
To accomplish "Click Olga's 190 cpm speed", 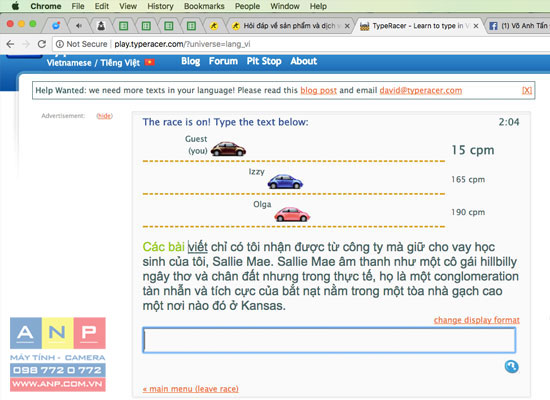I will coord(468,212).
